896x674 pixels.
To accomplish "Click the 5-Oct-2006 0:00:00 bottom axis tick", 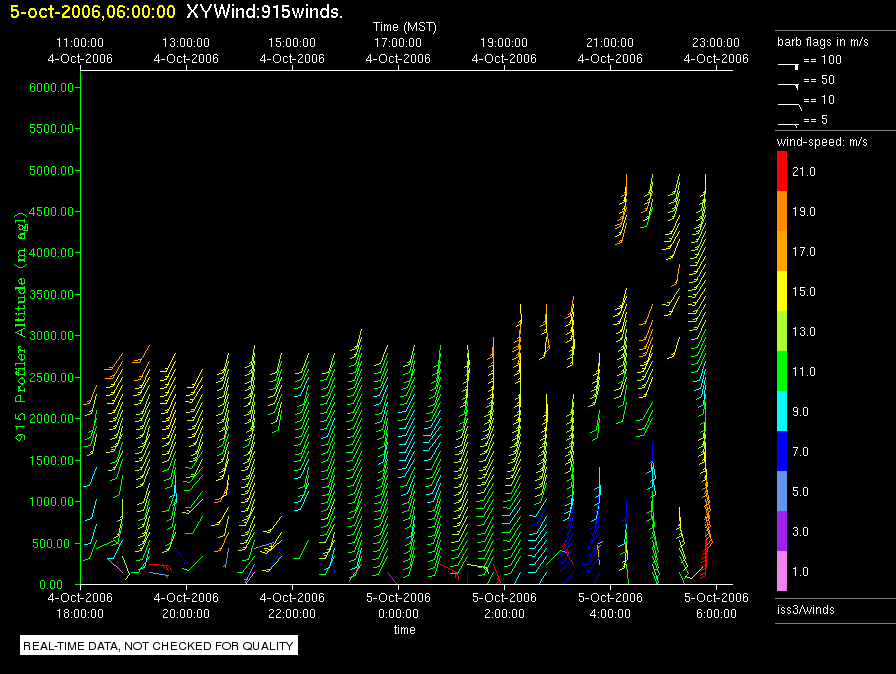I will [x=398, y=606].
